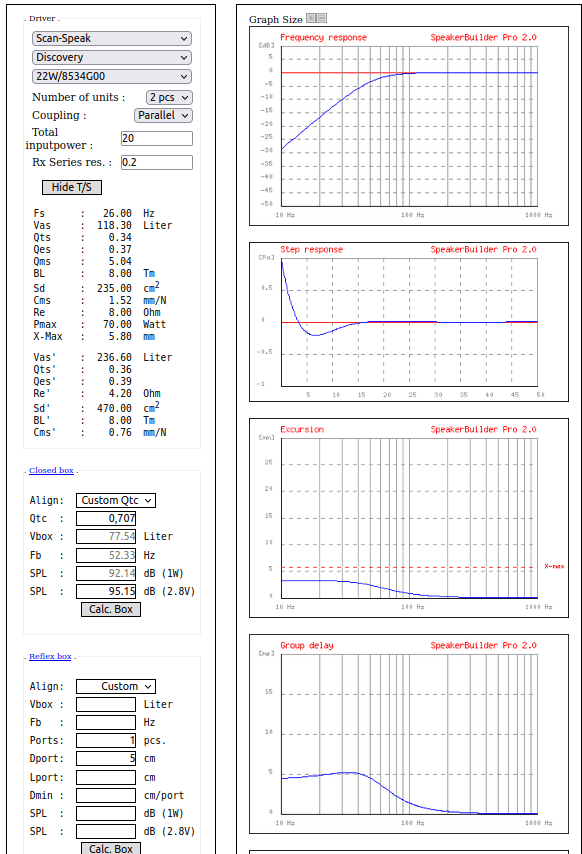Click the Reflex box Dport field
582x854 pixels.
coord(106,758)
